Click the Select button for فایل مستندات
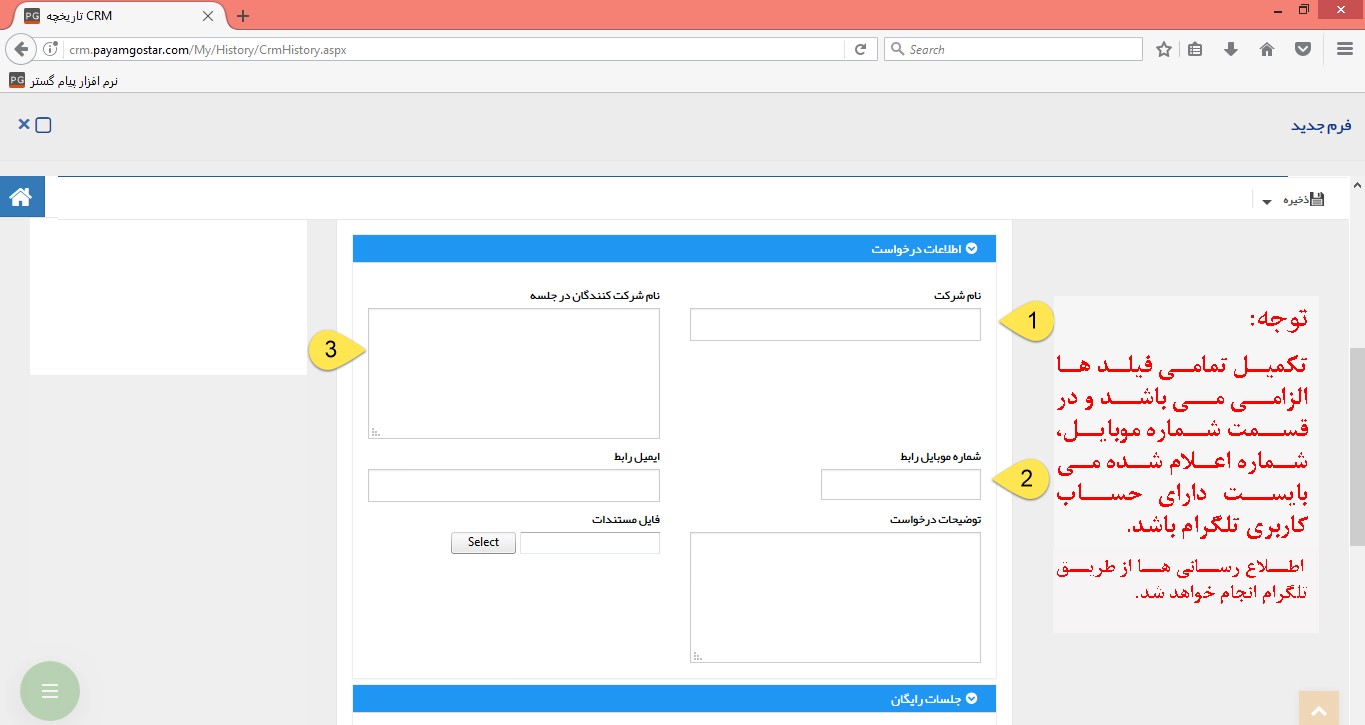The width and height of the screenshot is (1365, 725). point(483,542)
